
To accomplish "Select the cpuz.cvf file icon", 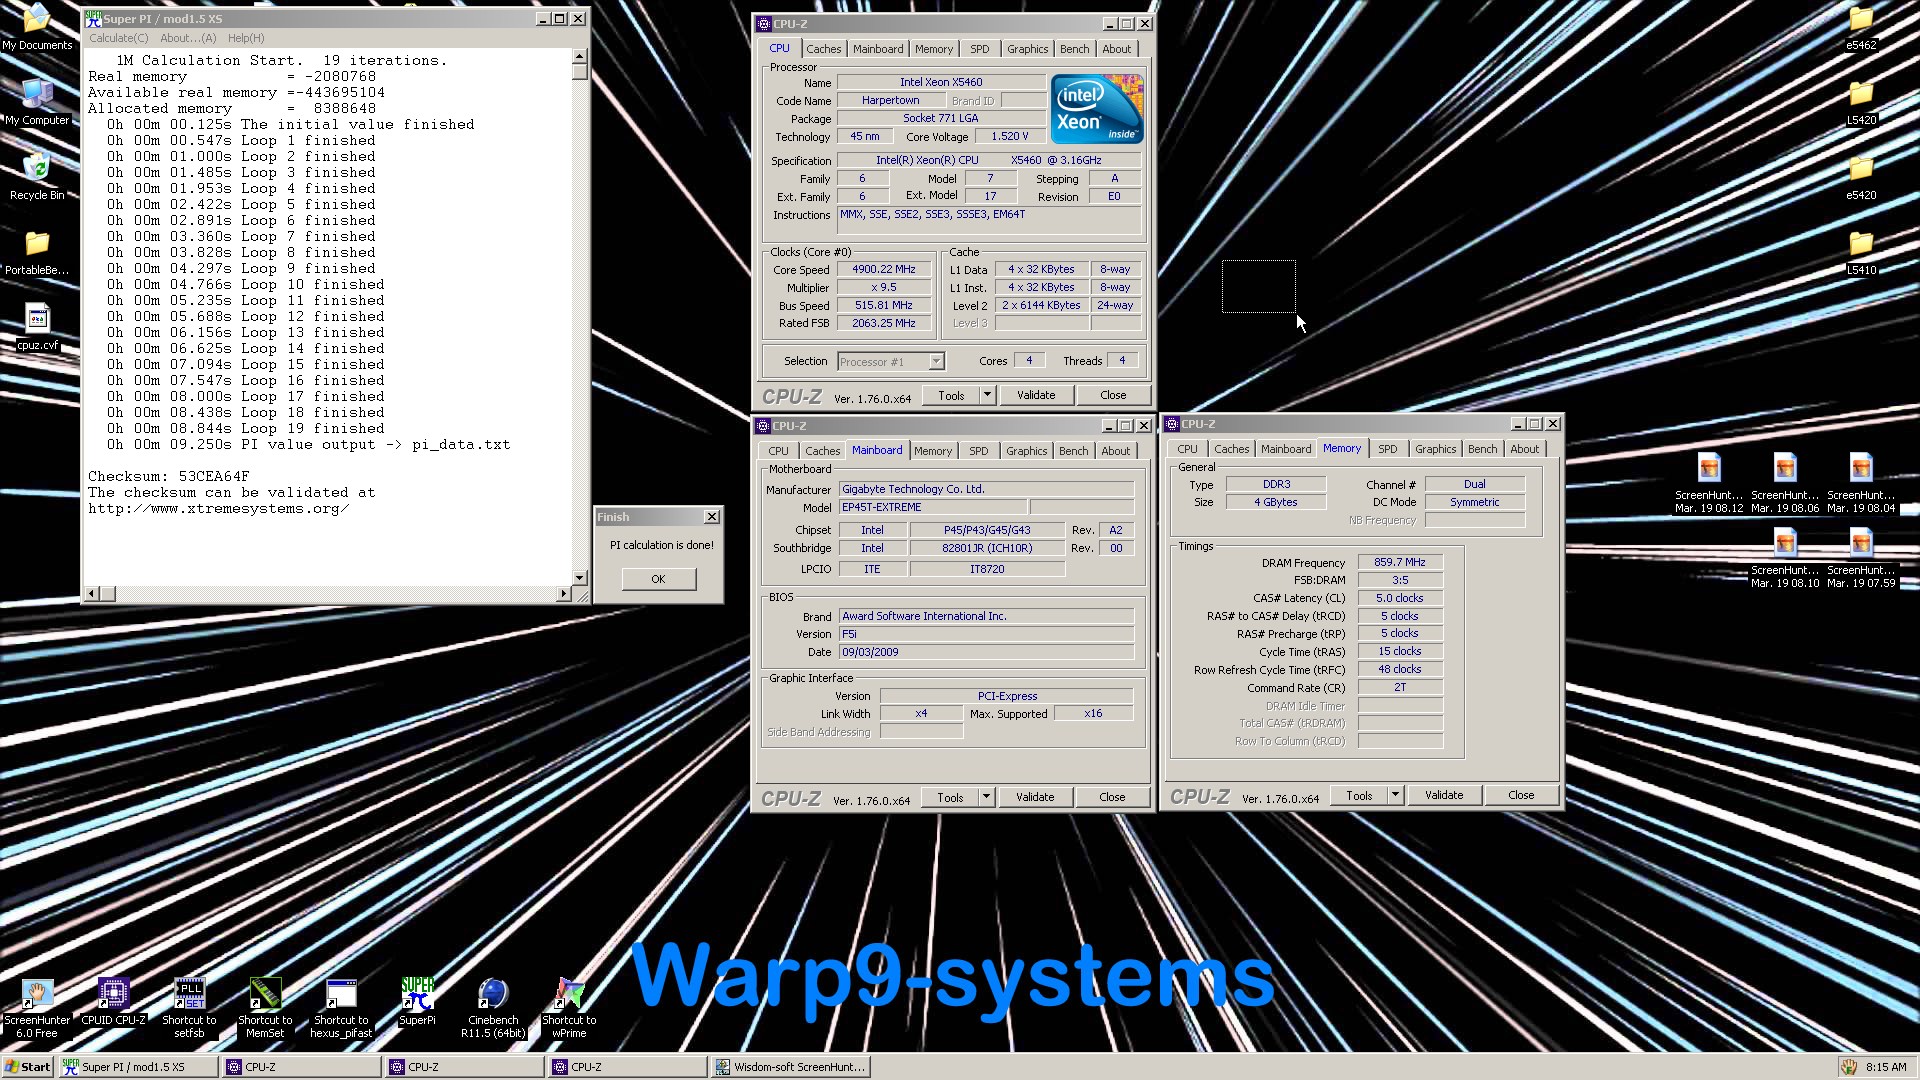I will coord(37,327).
